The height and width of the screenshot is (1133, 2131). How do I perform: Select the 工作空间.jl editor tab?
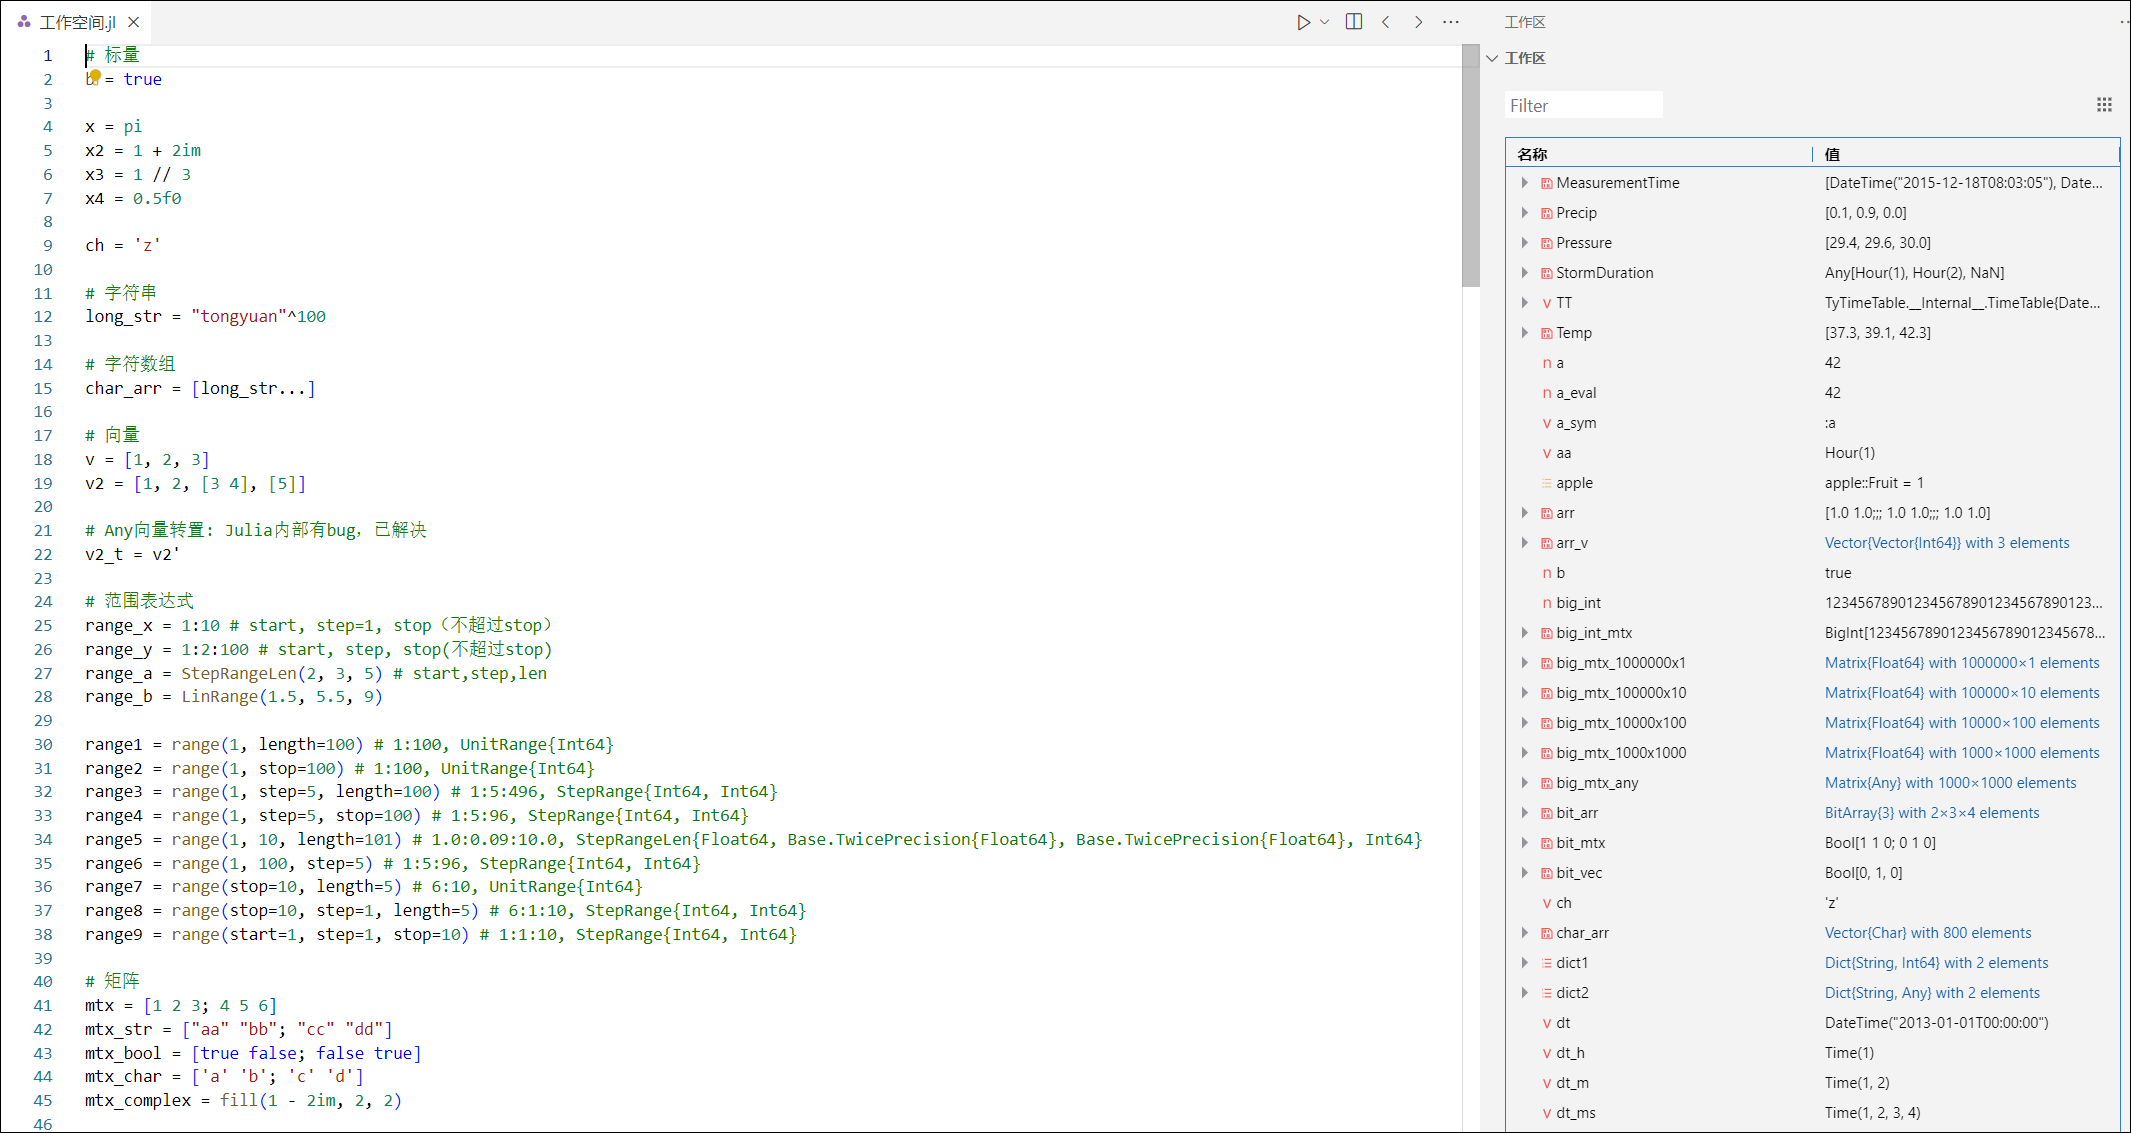point(77,22)
